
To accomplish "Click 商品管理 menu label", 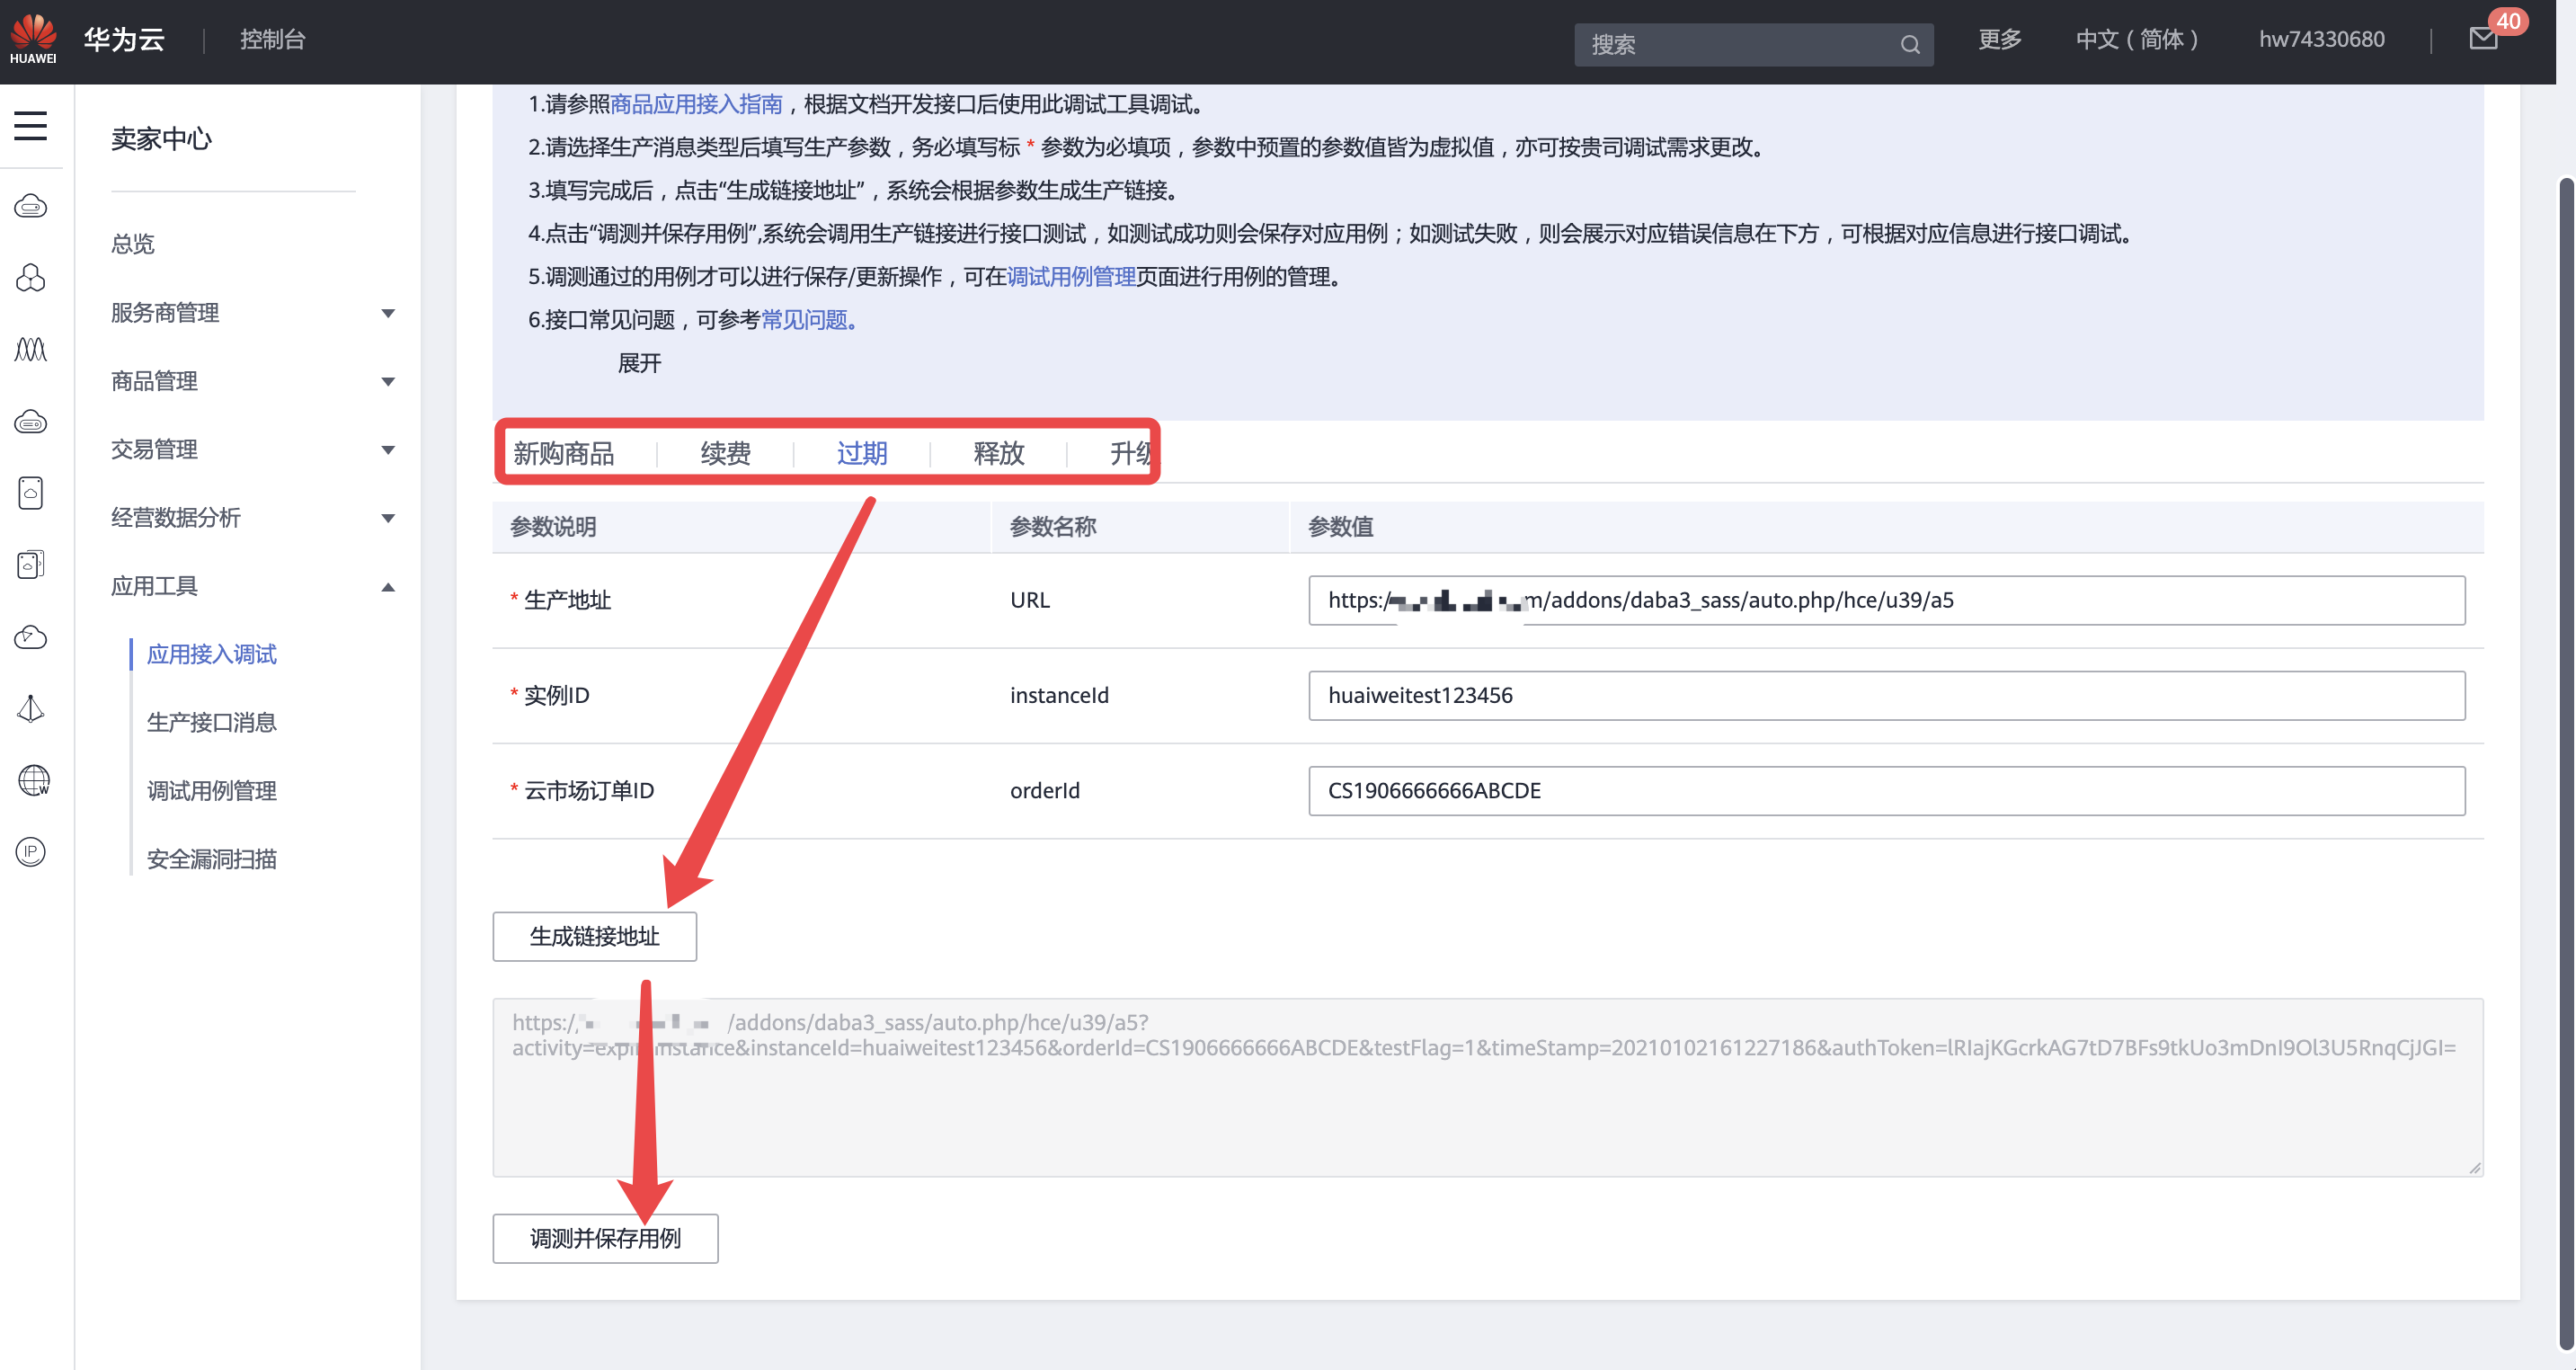I will (x=154, y=381).
